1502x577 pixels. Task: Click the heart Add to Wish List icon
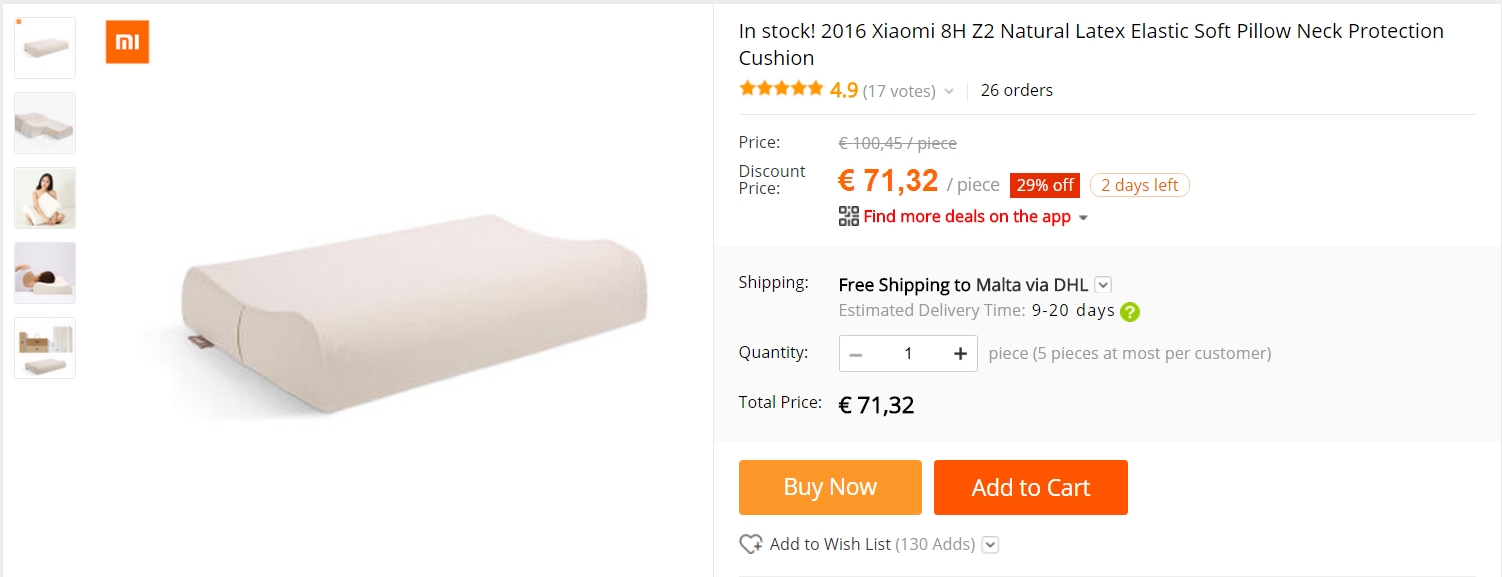750,544
